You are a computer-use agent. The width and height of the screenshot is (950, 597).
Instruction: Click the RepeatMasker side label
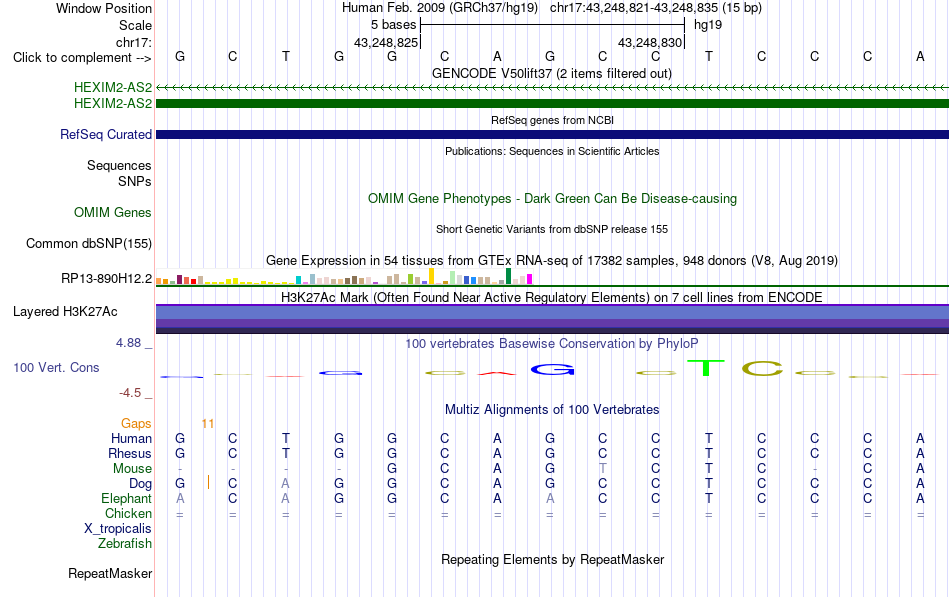pos(110,573)
